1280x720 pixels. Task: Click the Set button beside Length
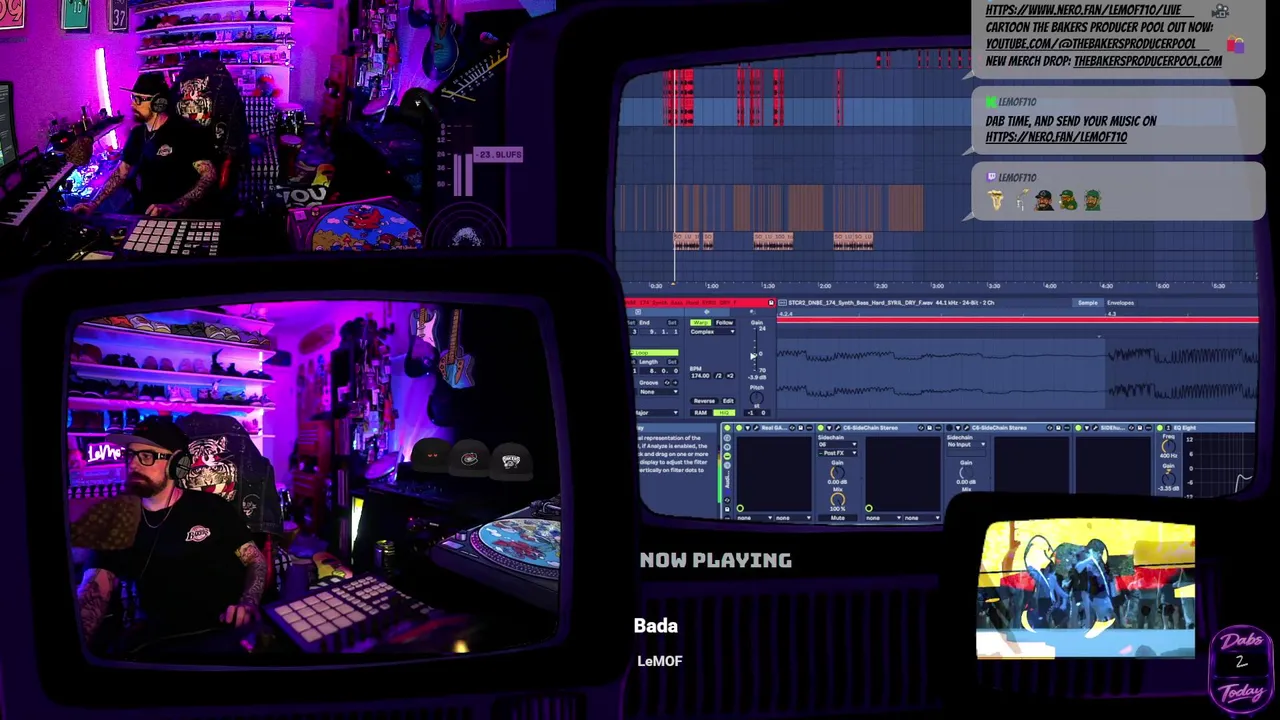pos(672,362)
